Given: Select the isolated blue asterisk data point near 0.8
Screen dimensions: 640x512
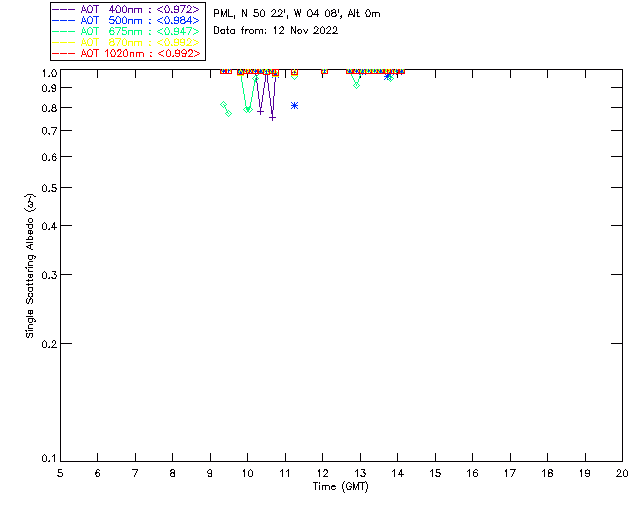Looking at the screenshot, I should 294,106.
